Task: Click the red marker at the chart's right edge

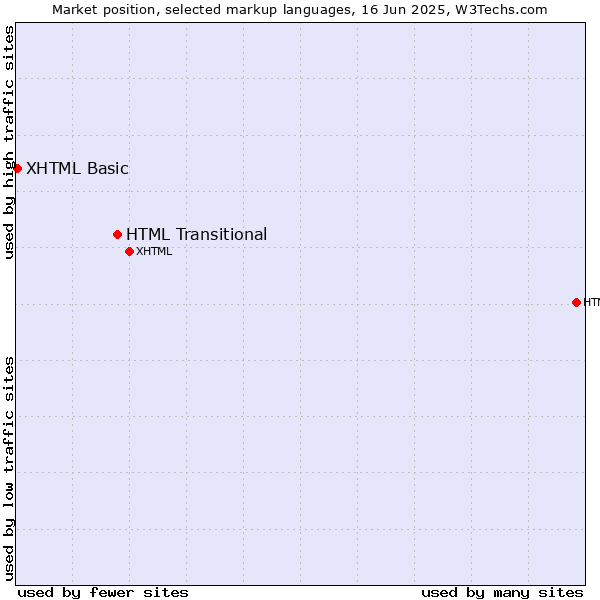Action: click(576, 302)
